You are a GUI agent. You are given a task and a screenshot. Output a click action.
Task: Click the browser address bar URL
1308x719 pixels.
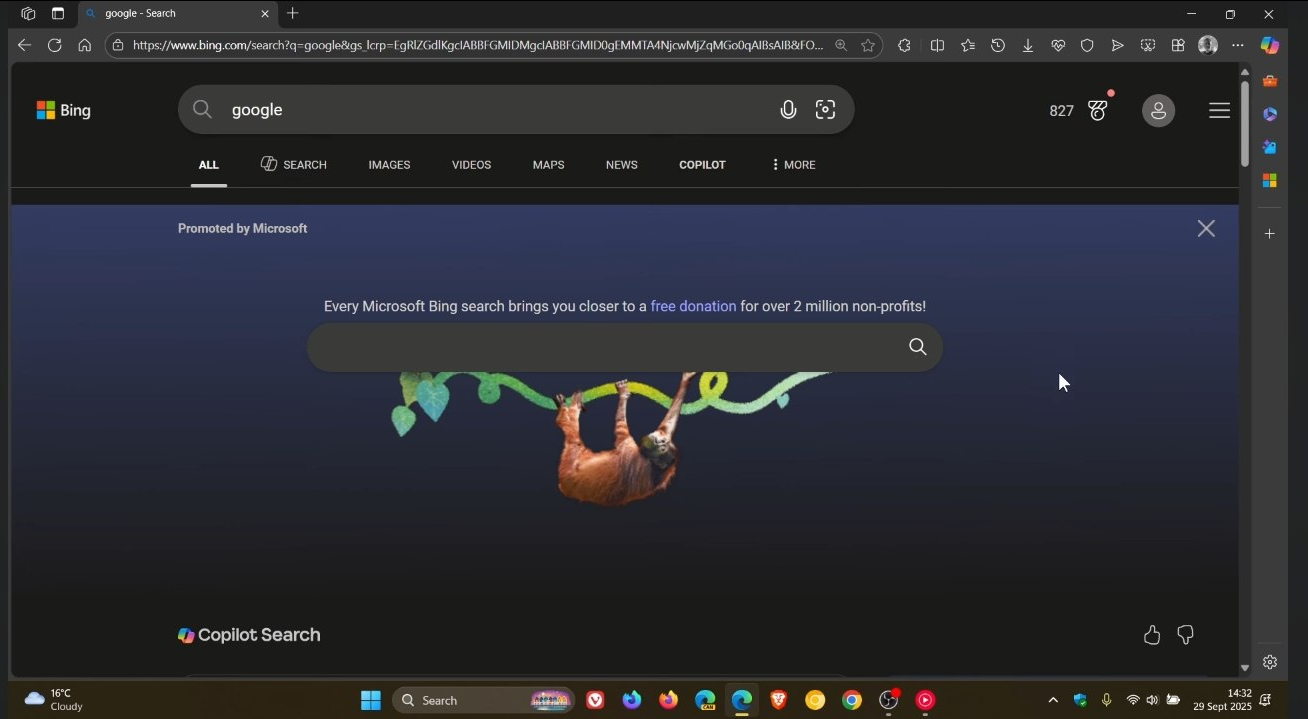click(x=478, y=45)
